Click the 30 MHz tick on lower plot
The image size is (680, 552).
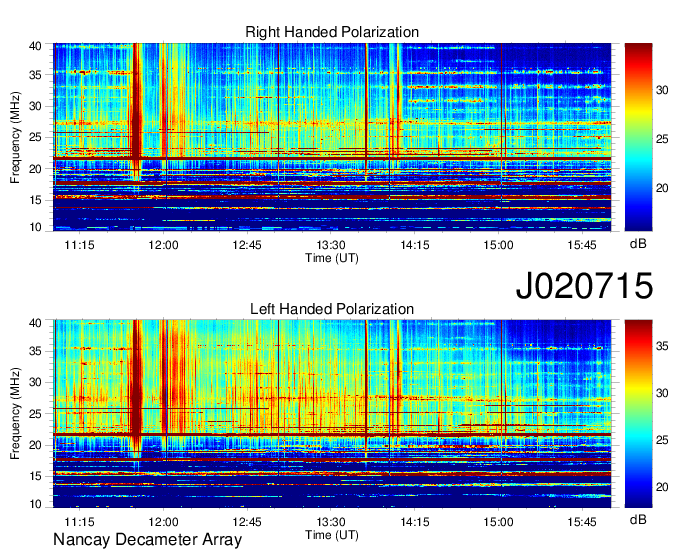click(36, 382)
